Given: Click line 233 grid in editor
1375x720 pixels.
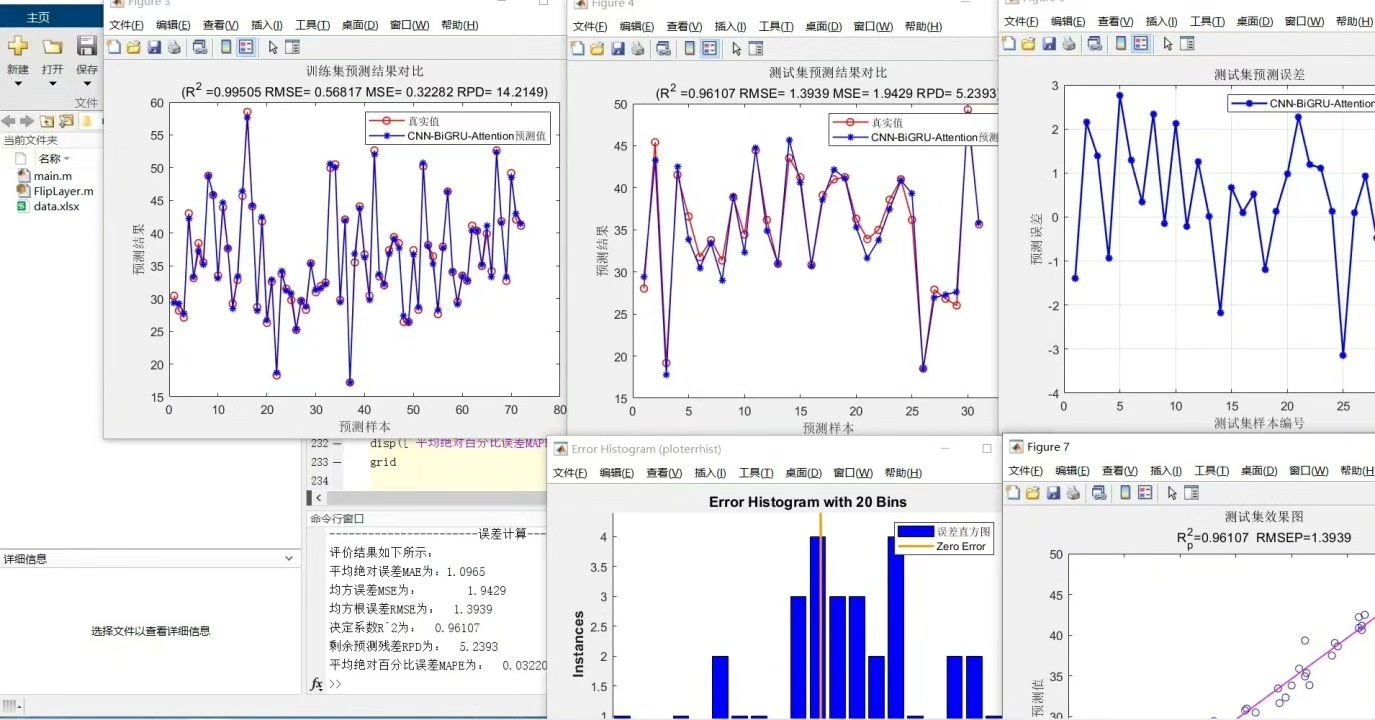Looking at the screenshot, I should click(383, 463).
